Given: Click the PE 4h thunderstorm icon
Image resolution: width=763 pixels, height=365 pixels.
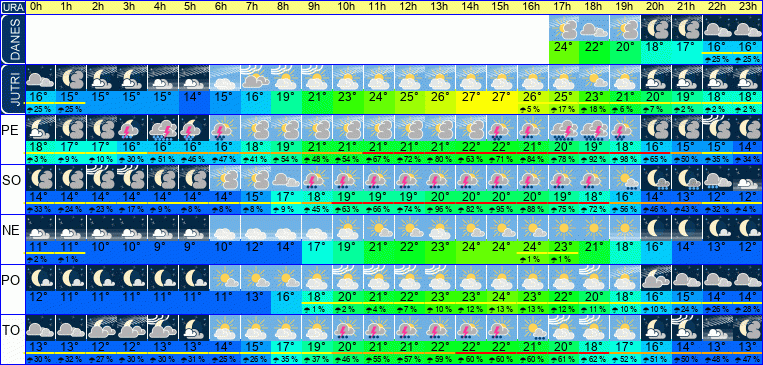Looking at the screenshot, I should point(164,128).
